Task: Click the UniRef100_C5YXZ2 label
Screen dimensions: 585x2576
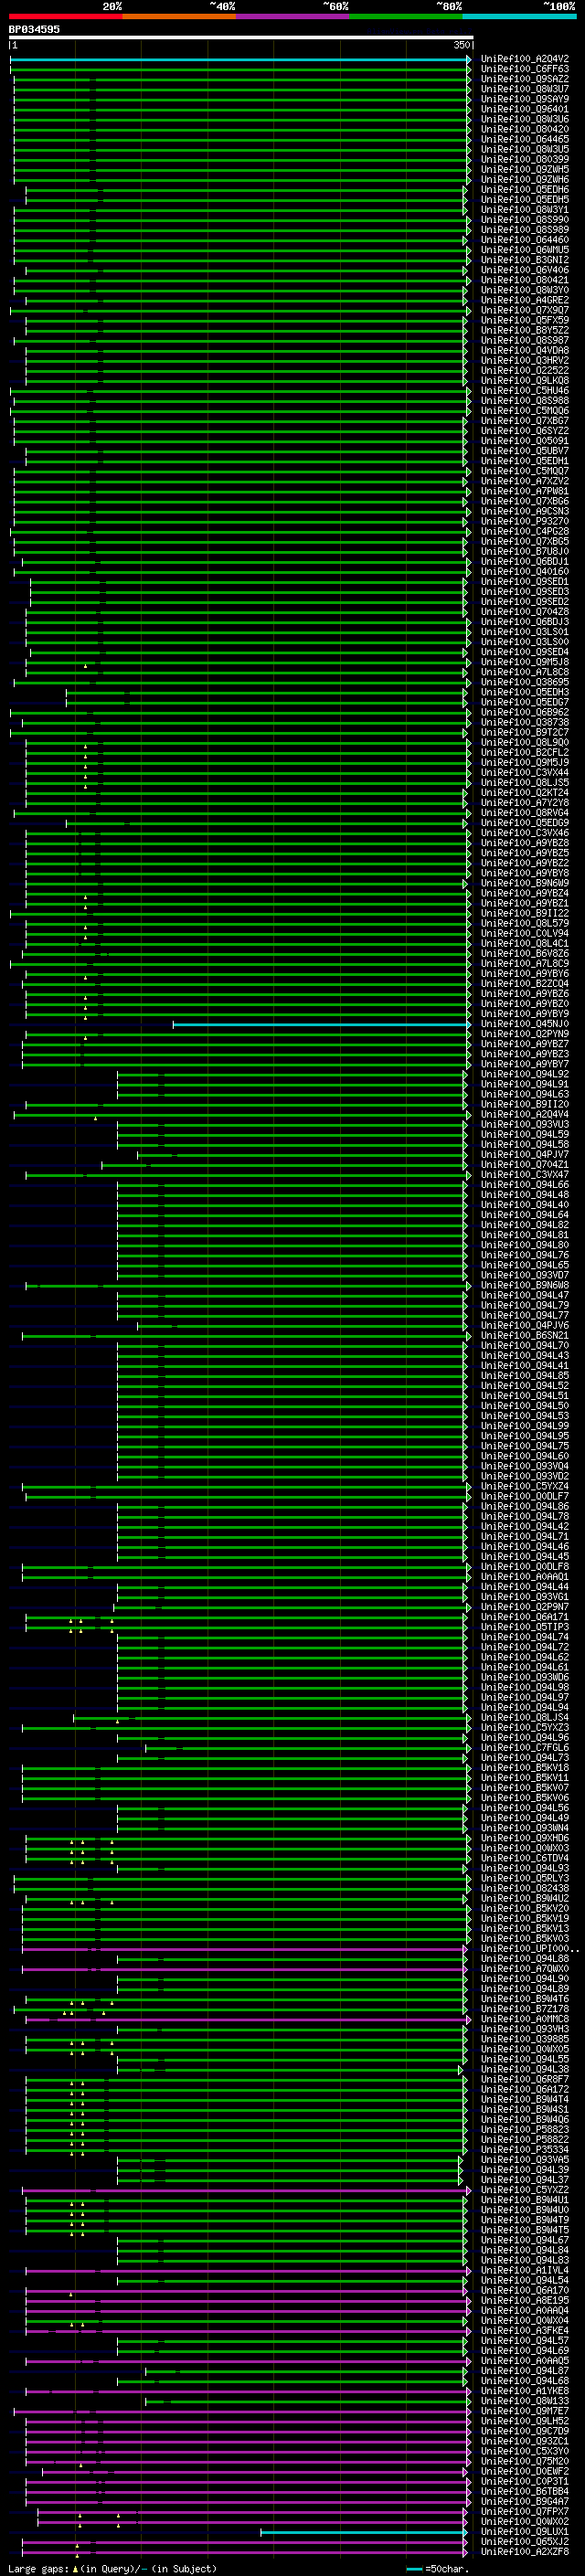Action: pos(524,2190)
